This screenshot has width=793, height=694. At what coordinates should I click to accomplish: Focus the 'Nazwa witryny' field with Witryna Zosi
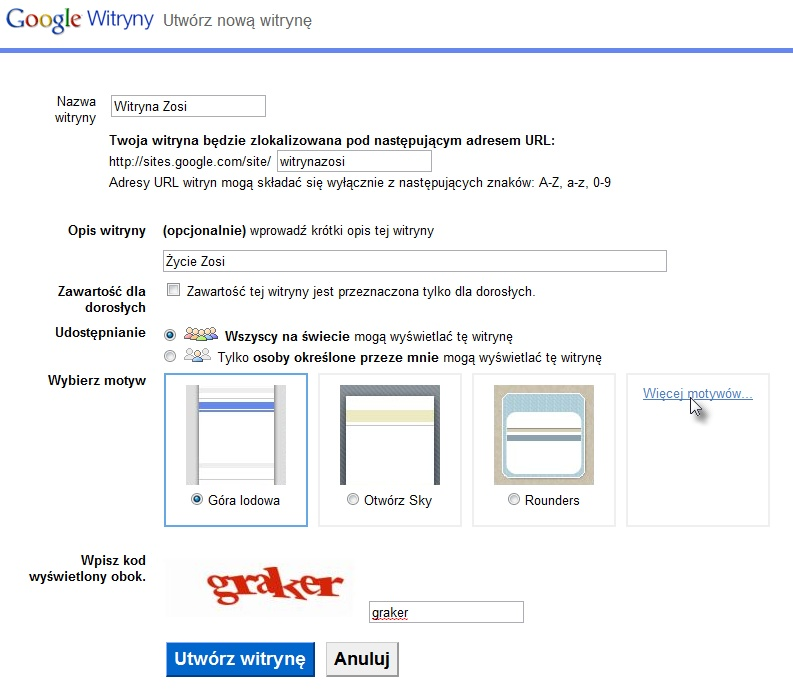(188, 106)
